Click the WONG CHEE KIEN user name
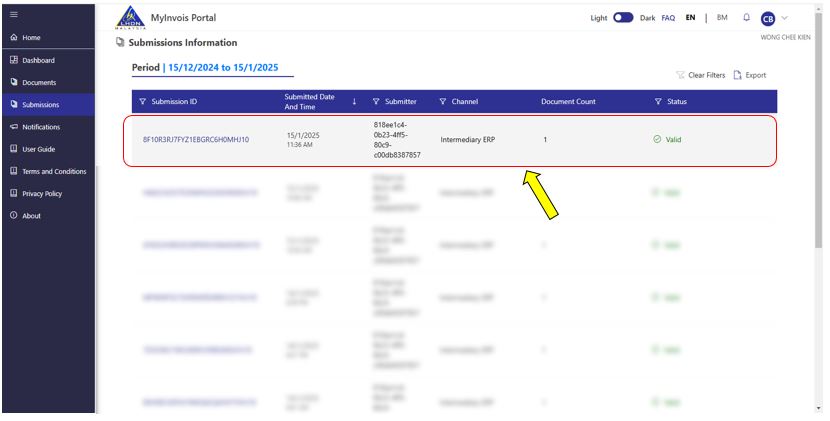Image resolution: width=830 pixels, height=421 pixels. [786, 37]
